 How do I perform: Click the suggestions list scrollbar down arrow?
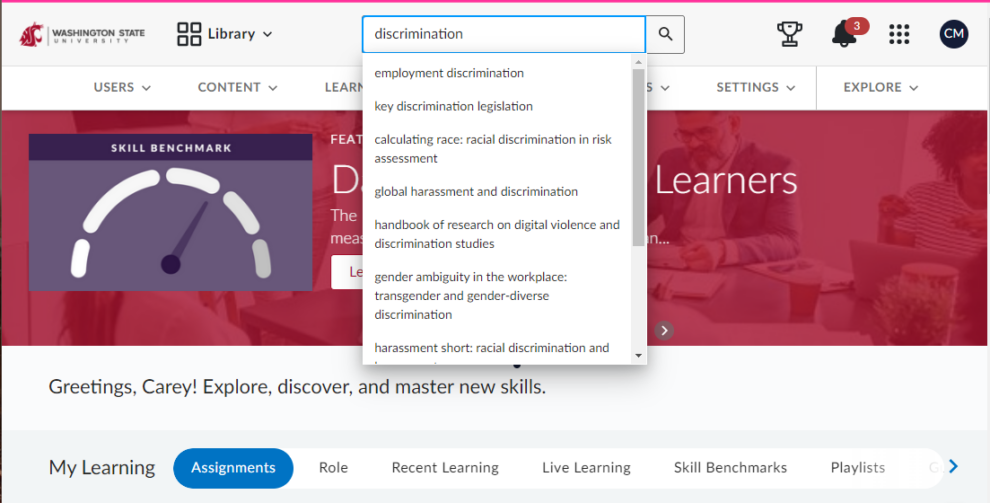click(638, 355)
